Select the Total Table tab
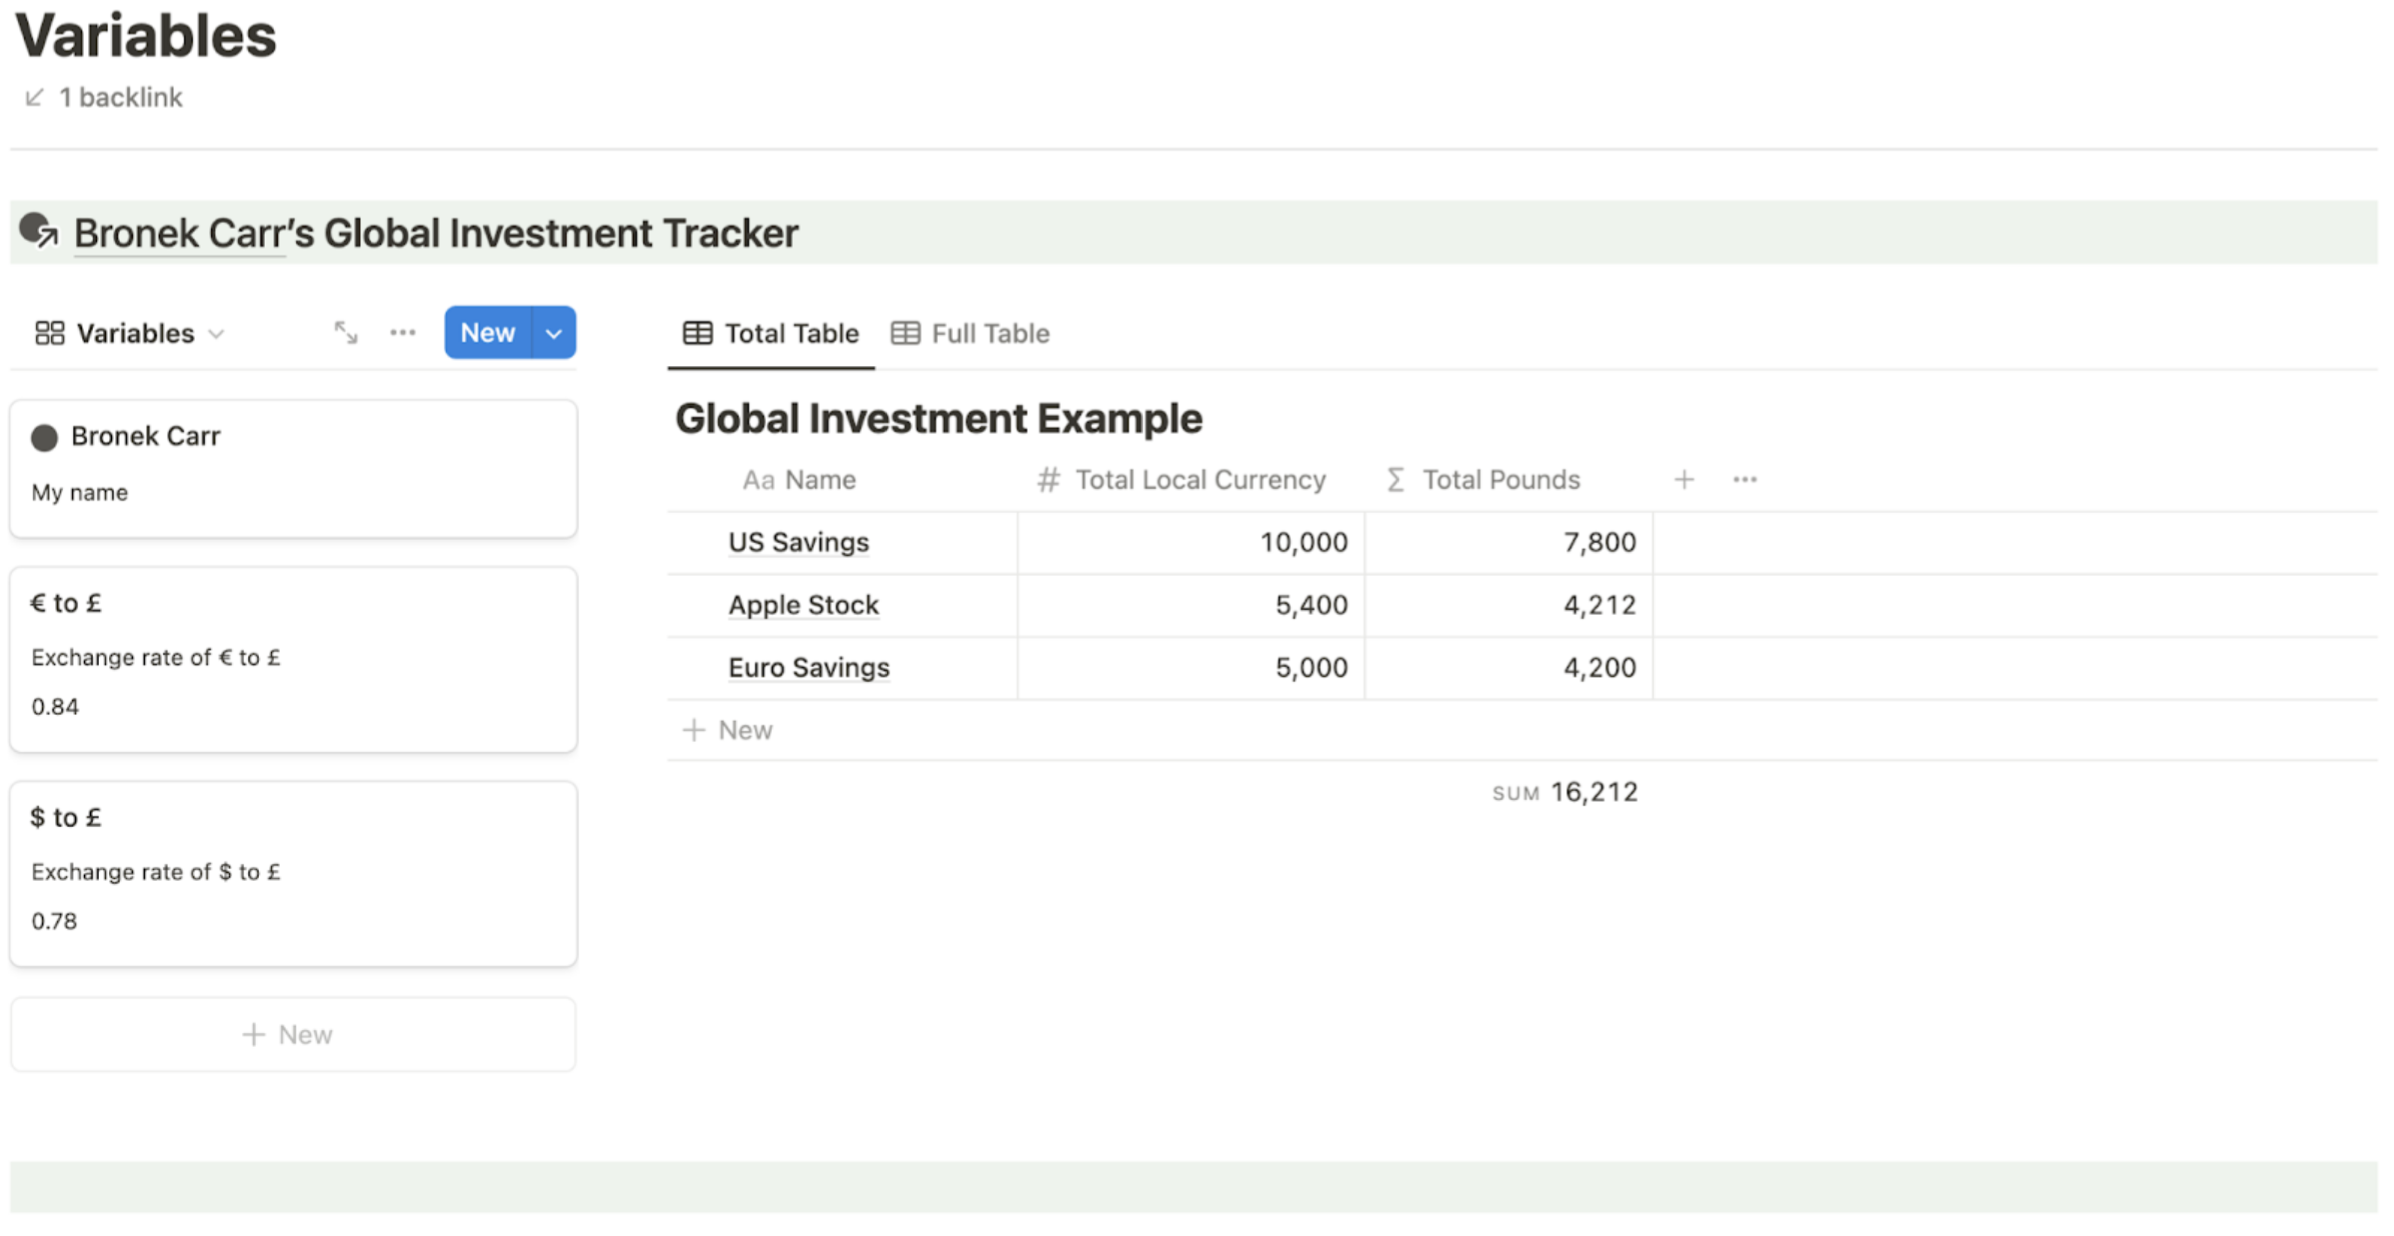 pyautogui.click(x=790, y=332)
